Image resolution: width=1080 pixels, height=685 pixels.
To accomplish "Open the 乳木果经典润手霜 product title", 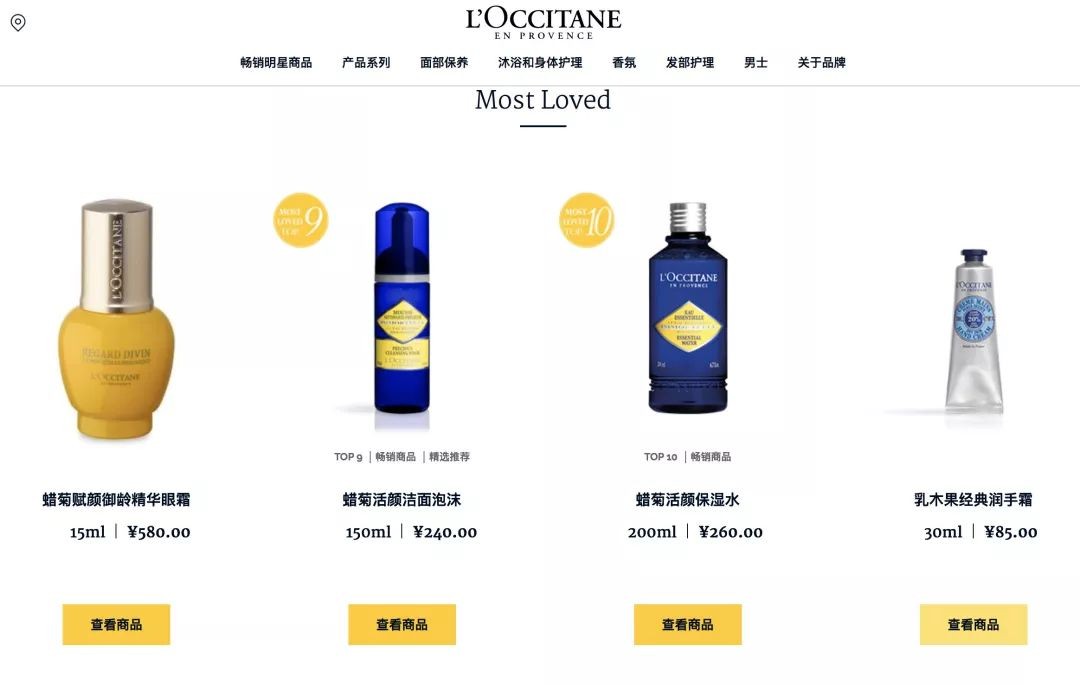I will (973, 500).
